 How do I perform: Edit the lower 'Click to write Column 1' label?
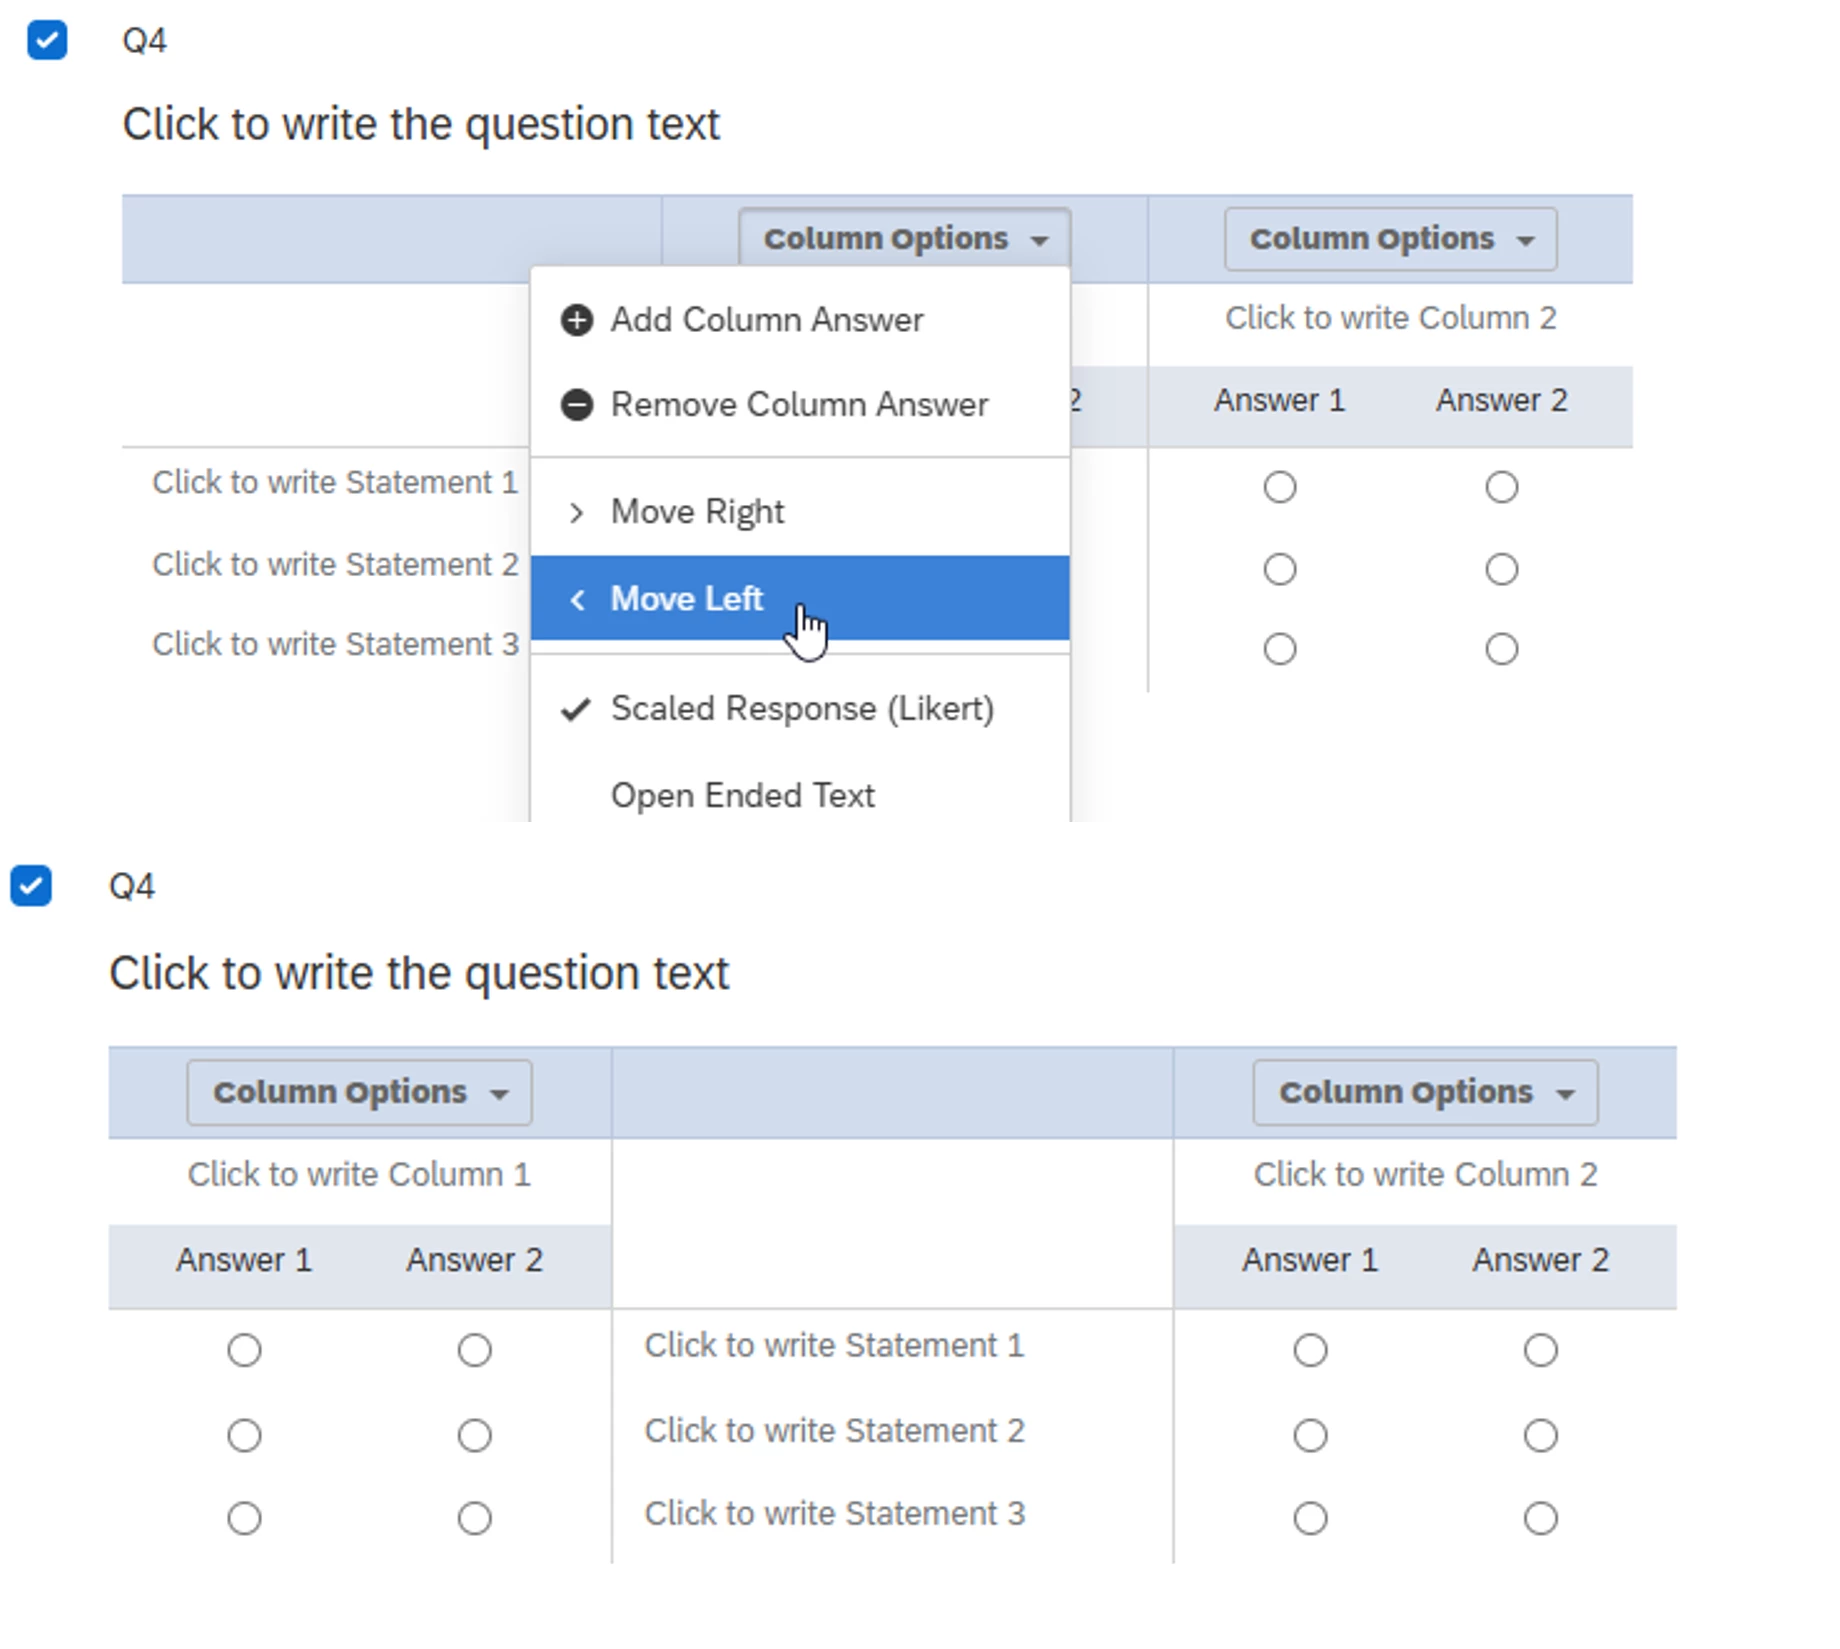coord(359,1174)
